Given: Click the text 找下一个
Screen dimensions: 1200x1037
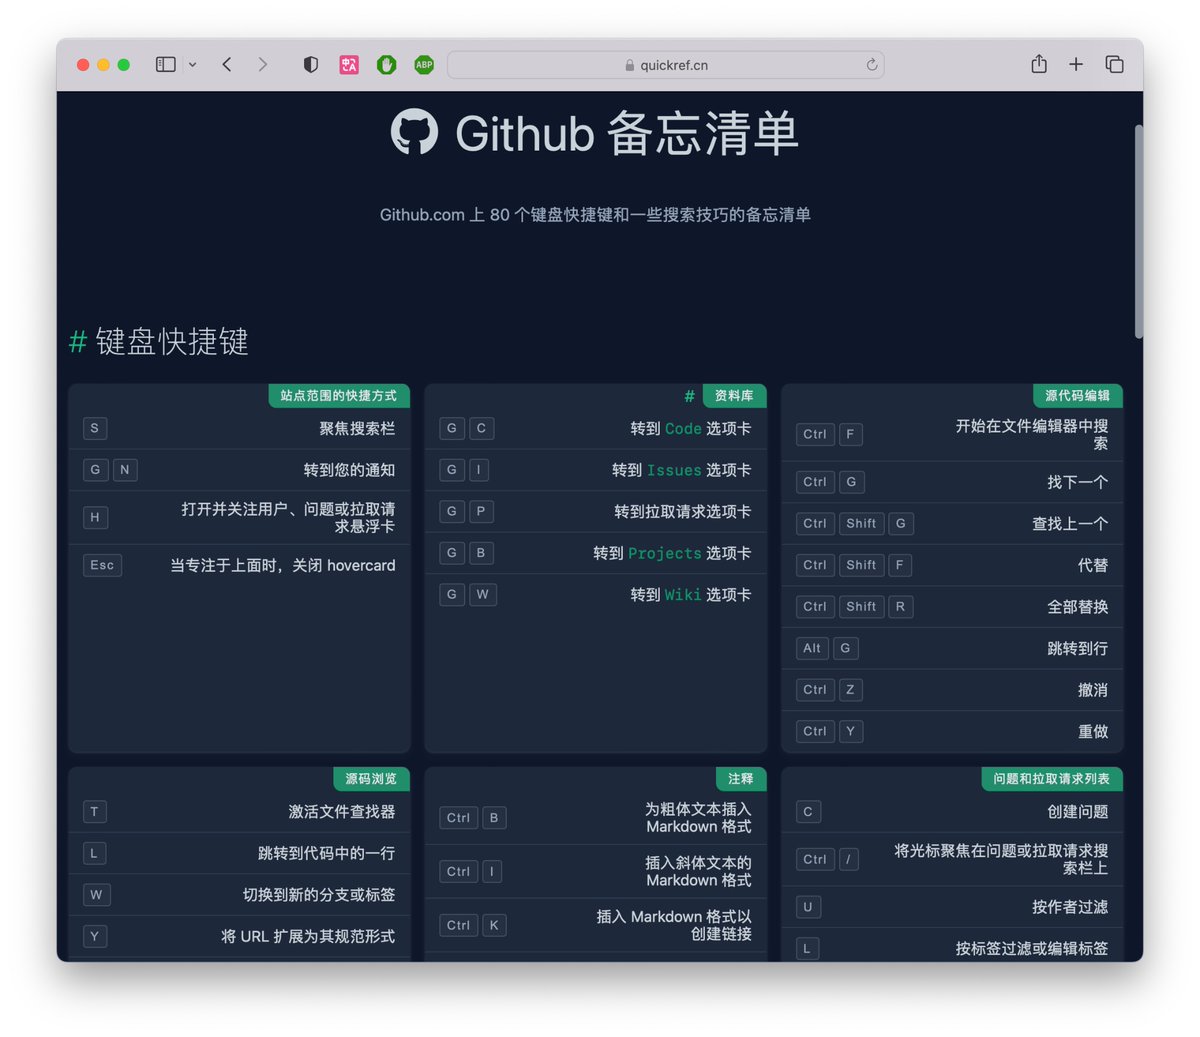Looking at the screenshot, I should click(x=1077, y=482).
